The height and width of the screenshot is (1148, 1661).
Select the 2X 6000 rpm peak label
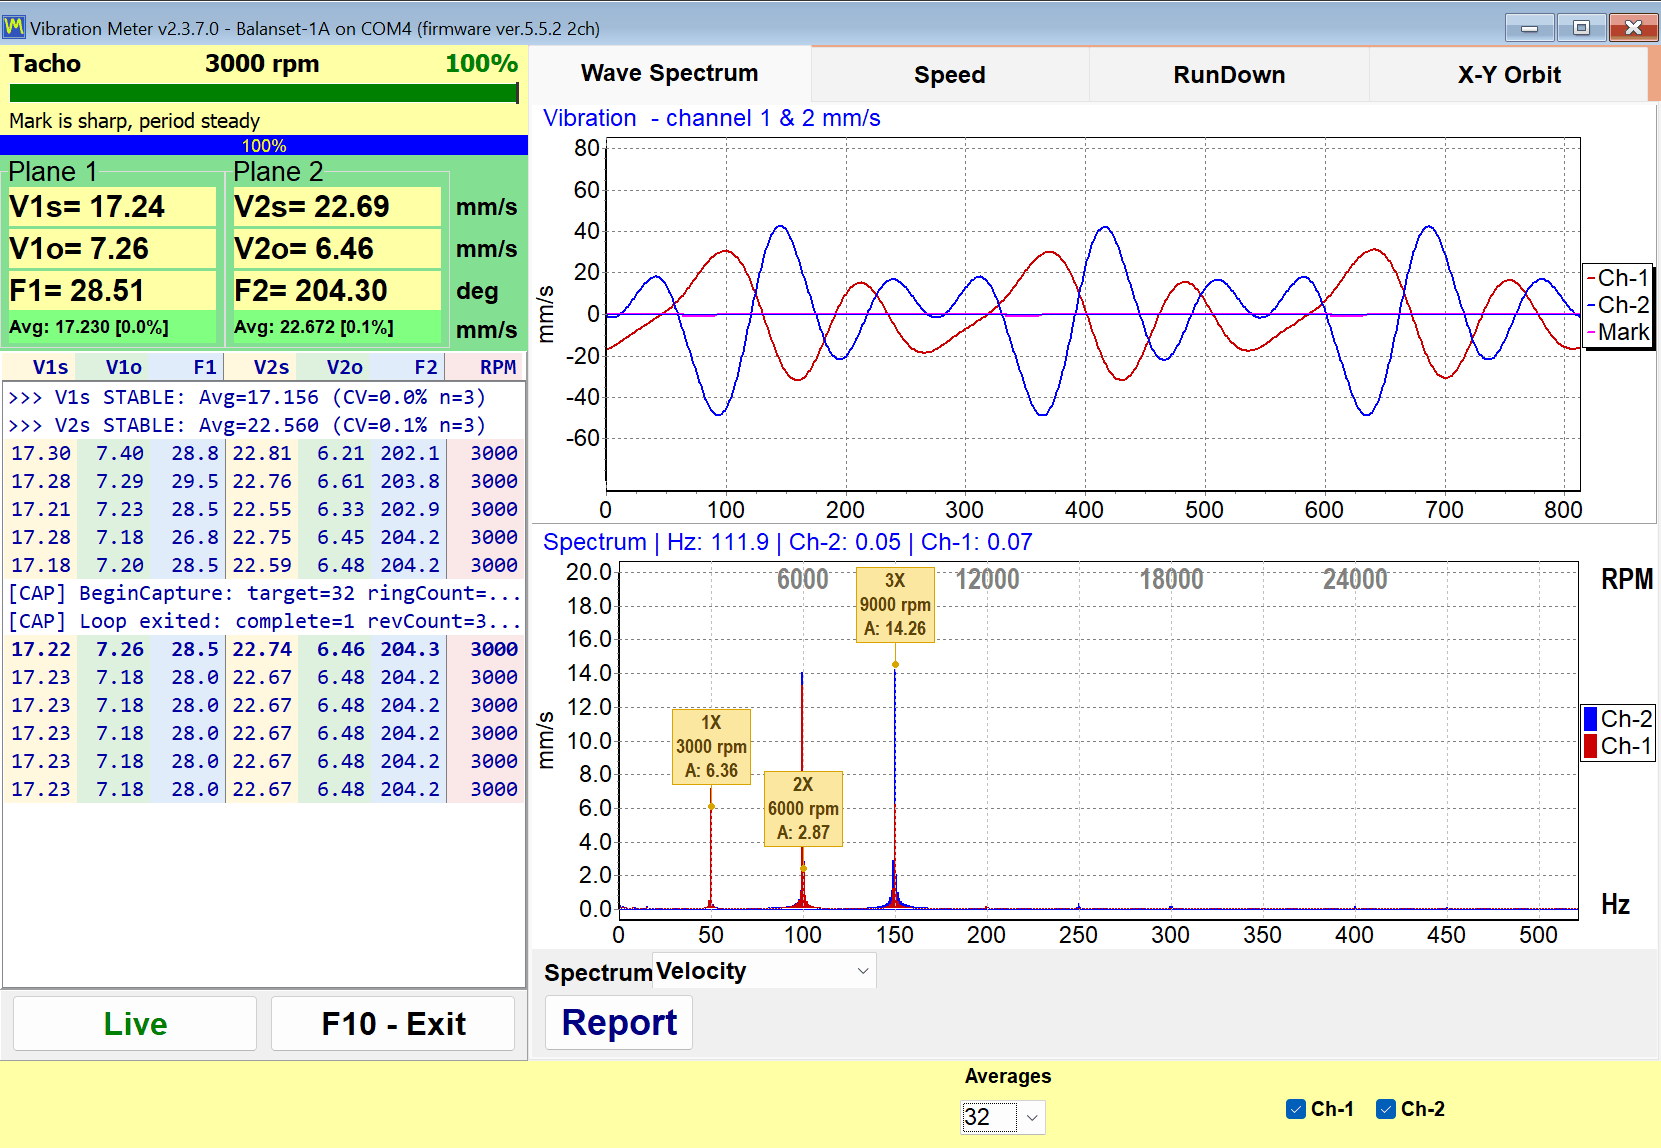pyautogui.click(x=803, y=809)
